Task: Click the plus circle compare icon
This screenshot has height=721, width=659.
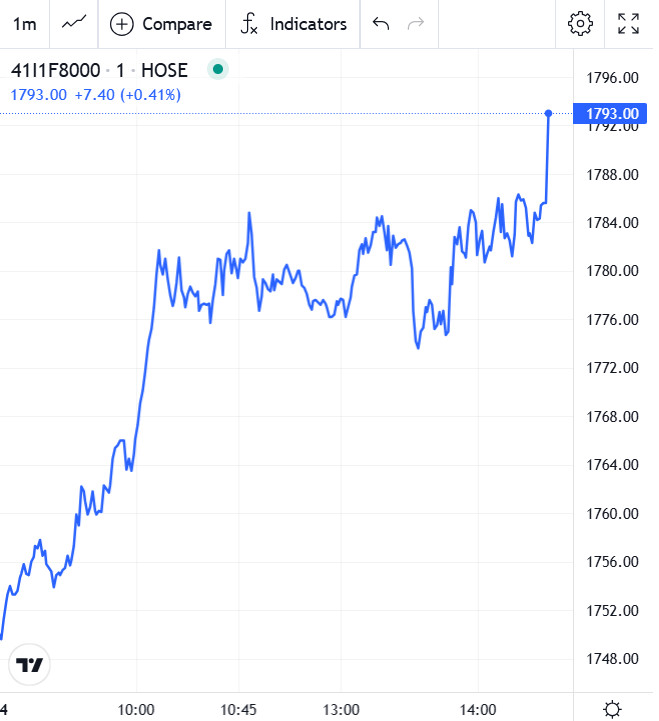Action: click(x=122, y=24)
